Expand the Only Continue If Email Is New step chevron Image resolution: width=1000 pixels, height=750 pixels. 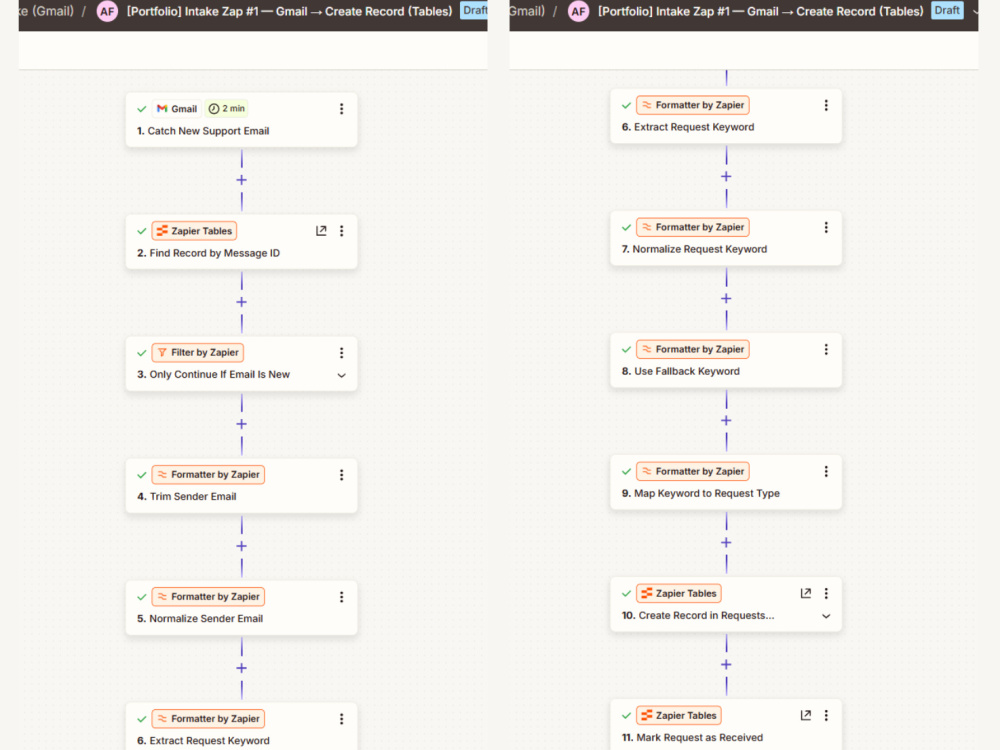click(x=341, y=375)
